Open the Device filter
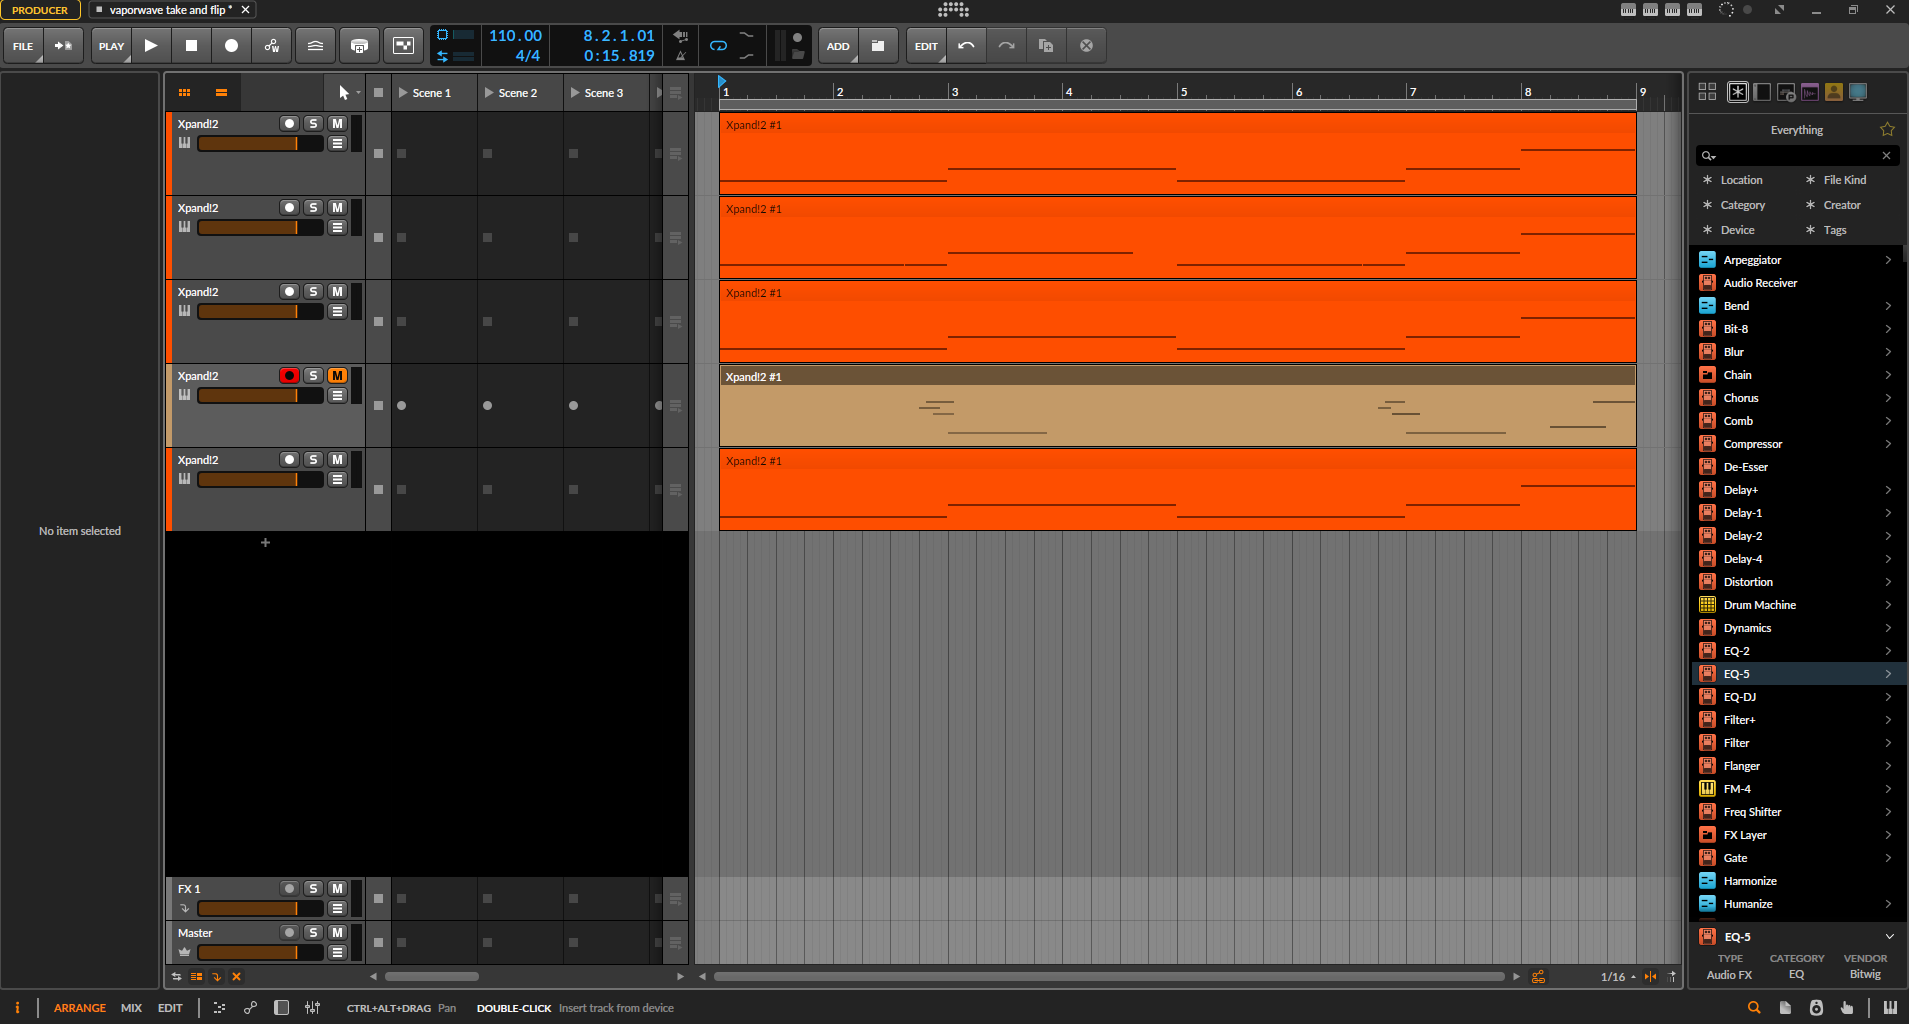The image size is (1909, 1024). (1737, 230)
